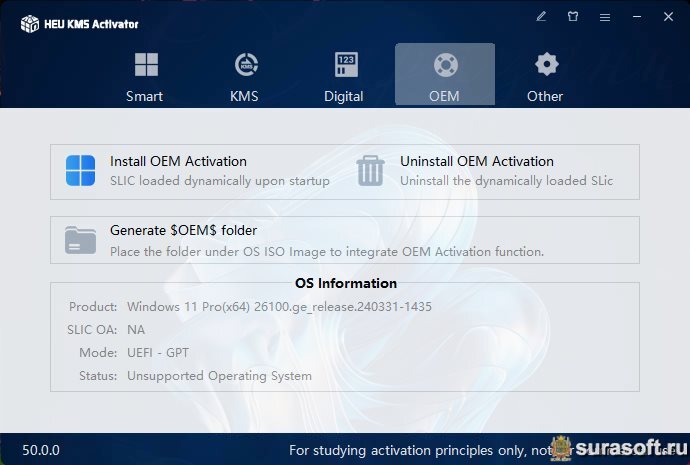Open the hamburger menu icon

605,17
